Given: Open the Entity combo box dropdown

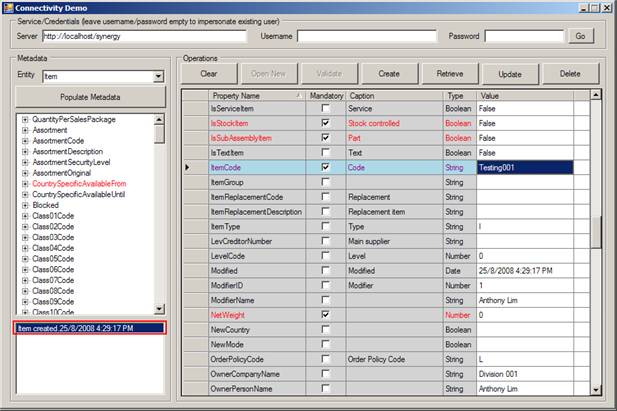Looking at the screenshot, I should 158,76.
